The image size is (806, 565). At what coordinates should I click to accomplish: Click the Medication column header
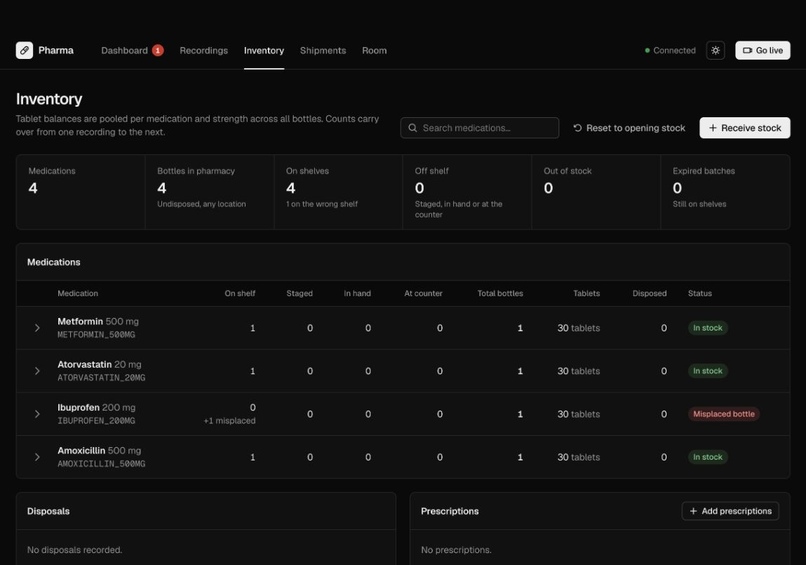(x=78, y=293)
